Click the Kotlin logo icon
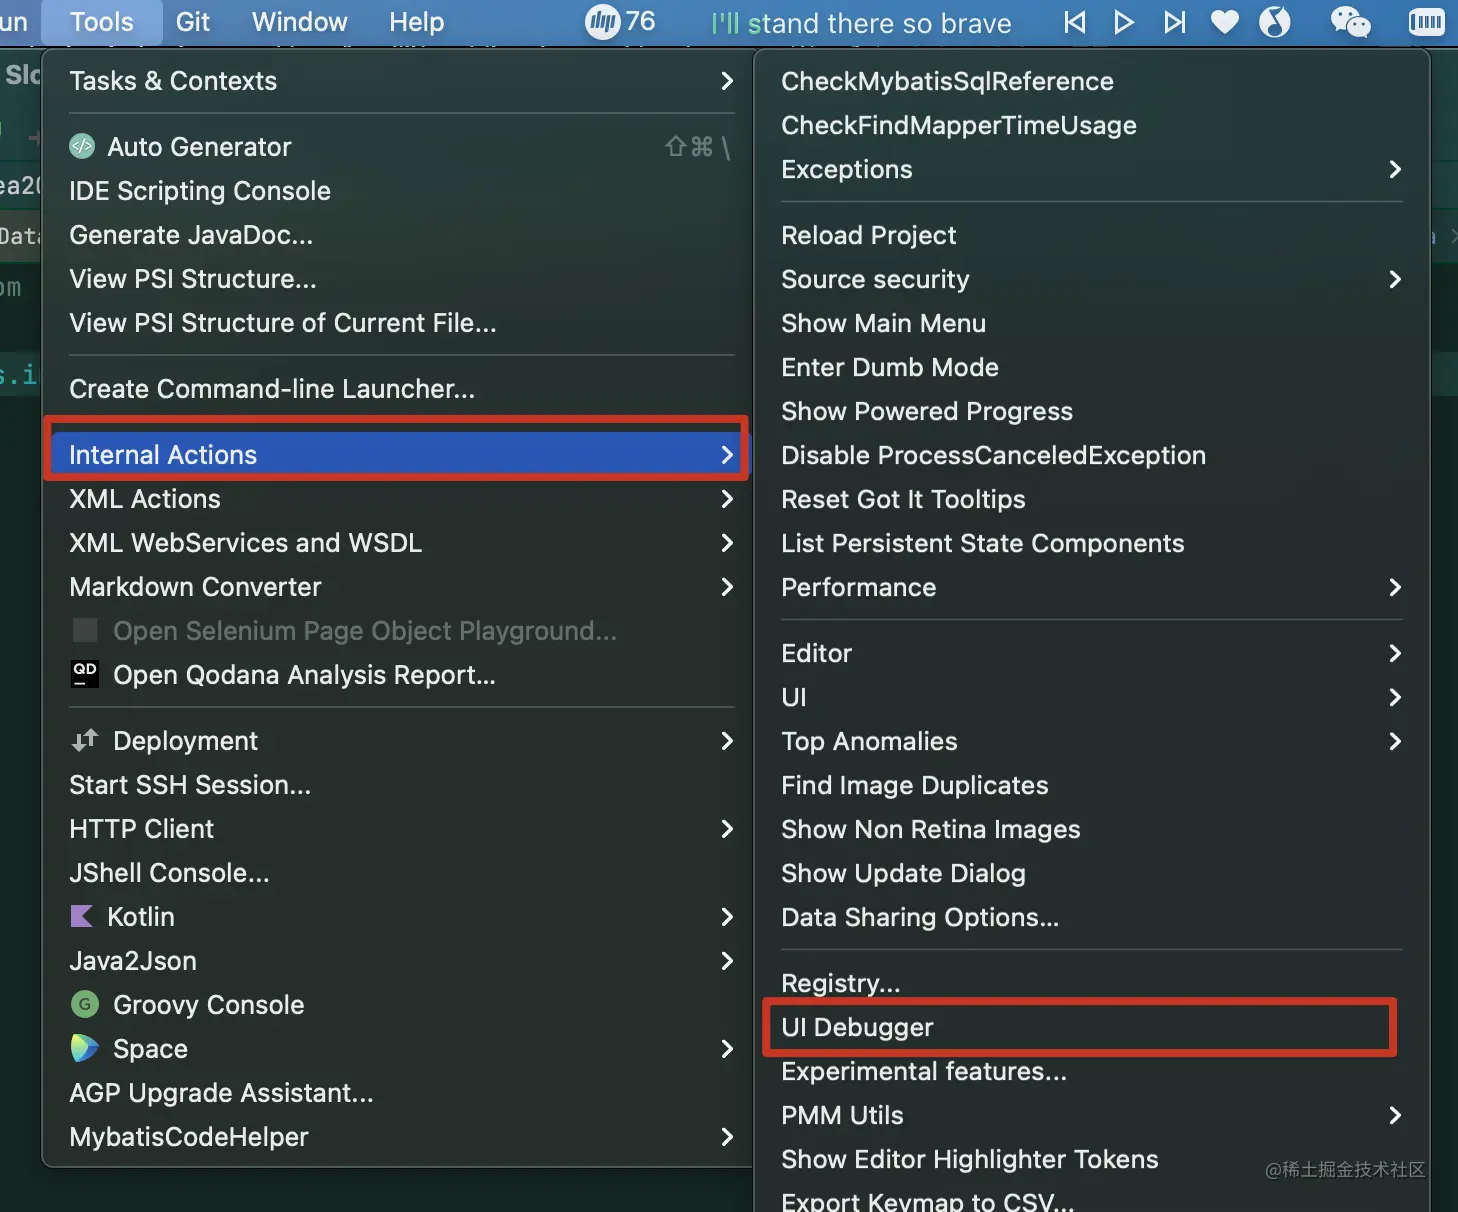The height and width of the screenshot is (1212, 1458). pos(82,916)
